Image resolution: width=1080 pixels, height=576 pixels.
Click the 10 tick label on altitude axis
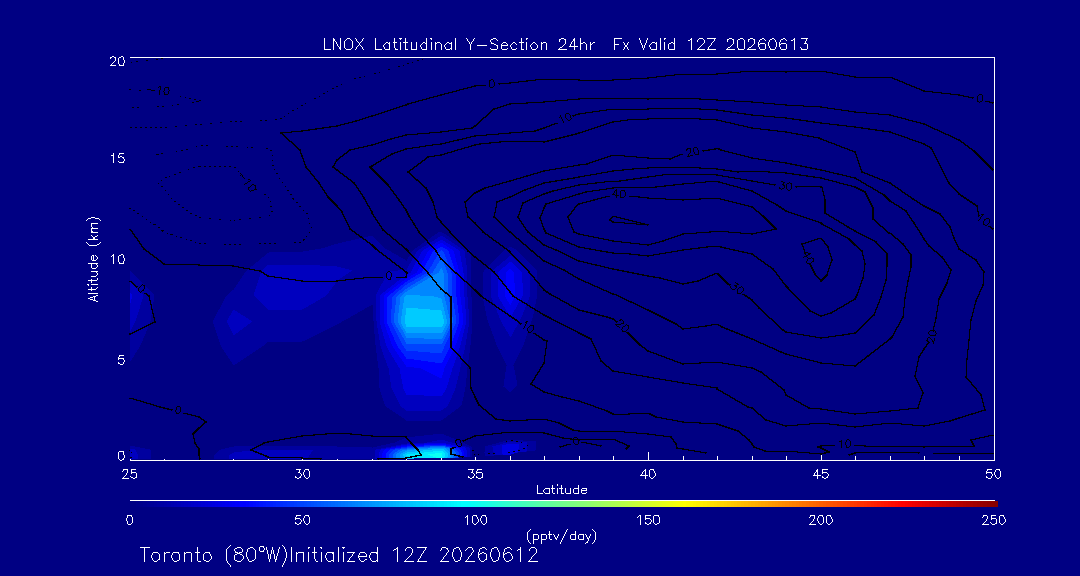(x=116, y=259)
